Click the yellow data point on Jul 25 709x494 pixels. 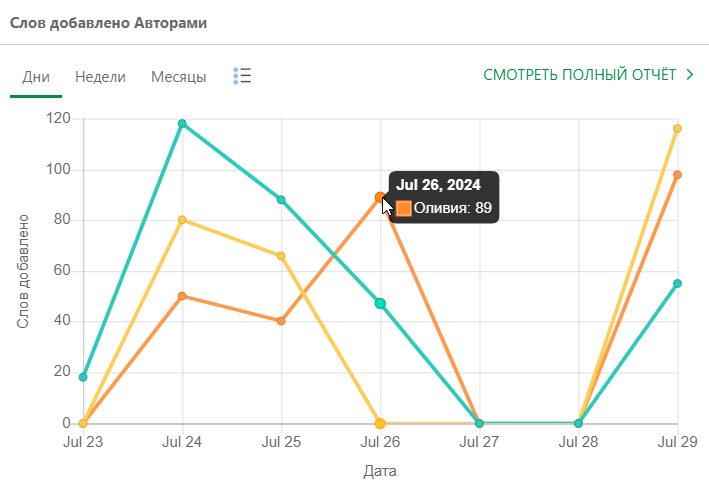[x=281, y=256]
